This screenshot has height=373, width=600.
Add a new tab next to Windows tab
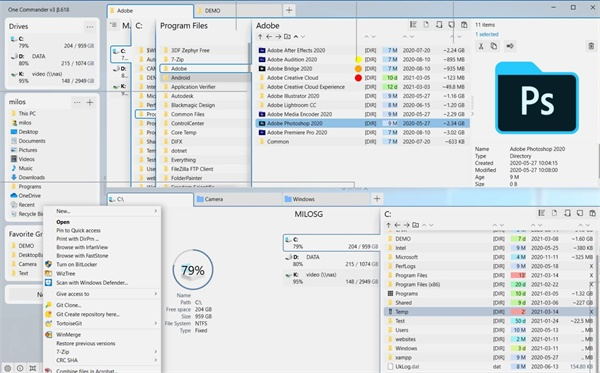pos(377,199)
